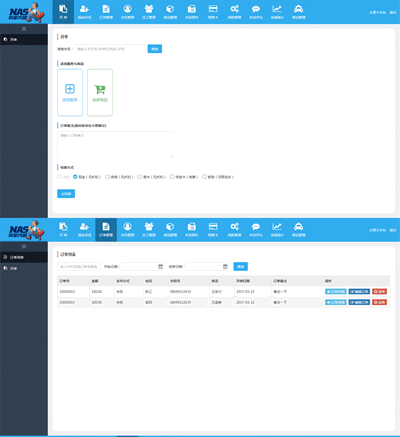Open the start date picker field
This screenshot has width=400, height=437.
pyautogui.click(x=143, y=266)
